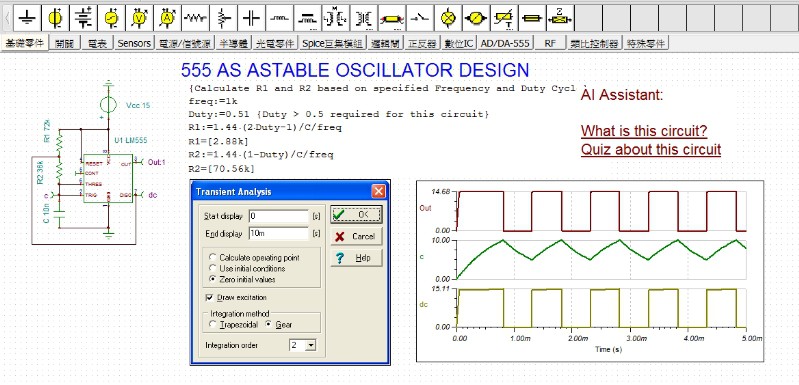Open the 特殊零件 tab

646,43
